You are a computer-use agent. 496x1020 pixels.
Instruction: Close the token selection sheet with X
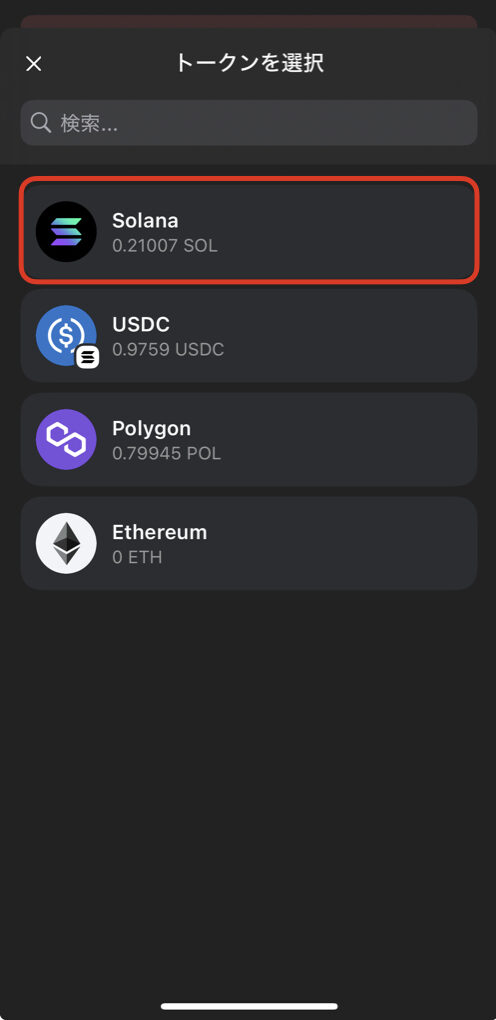[33, 64]
